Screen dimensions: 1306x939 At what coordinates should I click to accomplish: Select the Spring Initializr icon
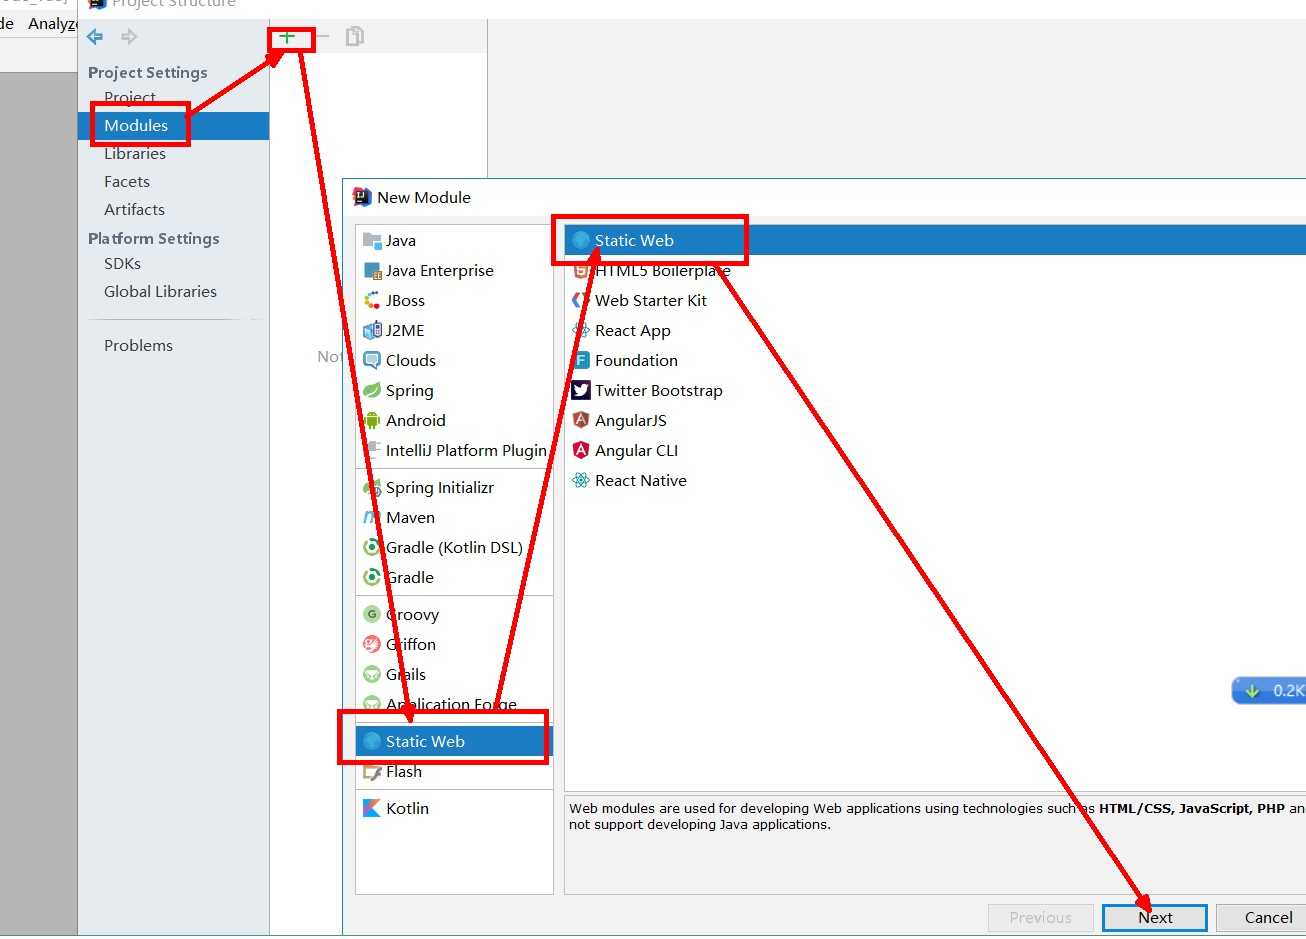(x=372, y=487)
